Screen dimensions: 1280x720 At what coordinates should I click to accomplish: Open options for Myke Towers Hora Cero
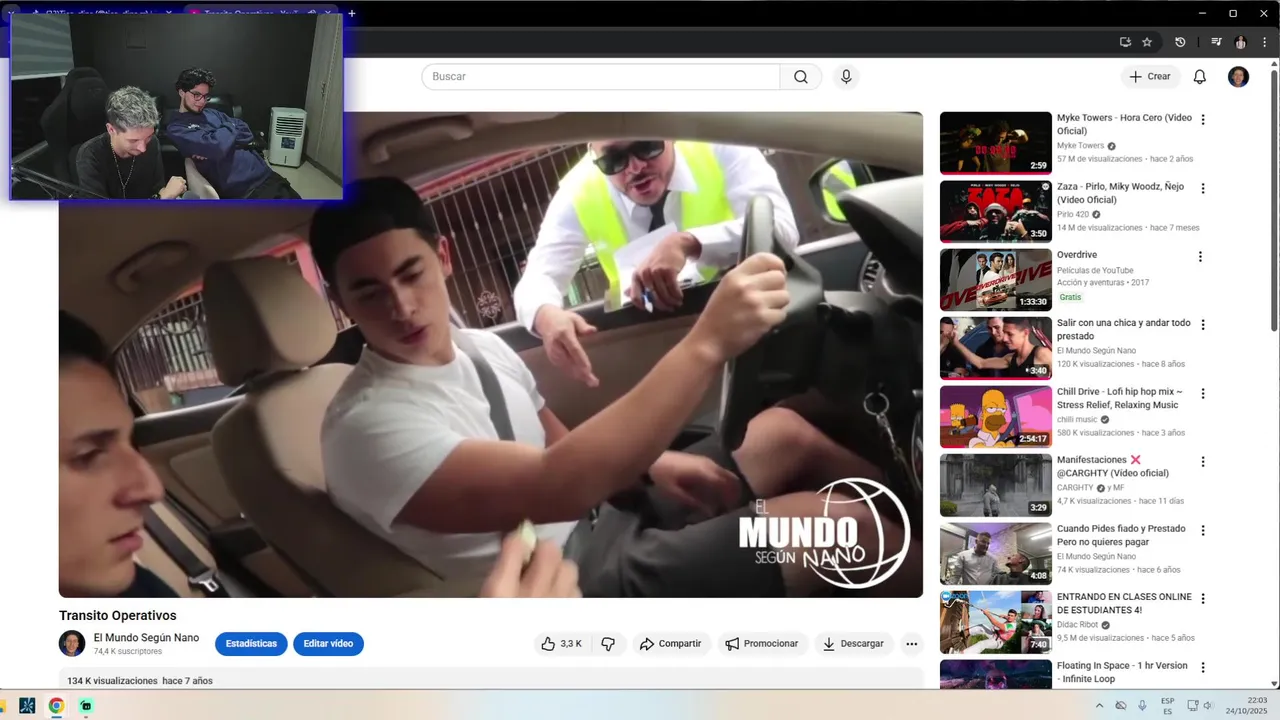[x=1203, y=119]
